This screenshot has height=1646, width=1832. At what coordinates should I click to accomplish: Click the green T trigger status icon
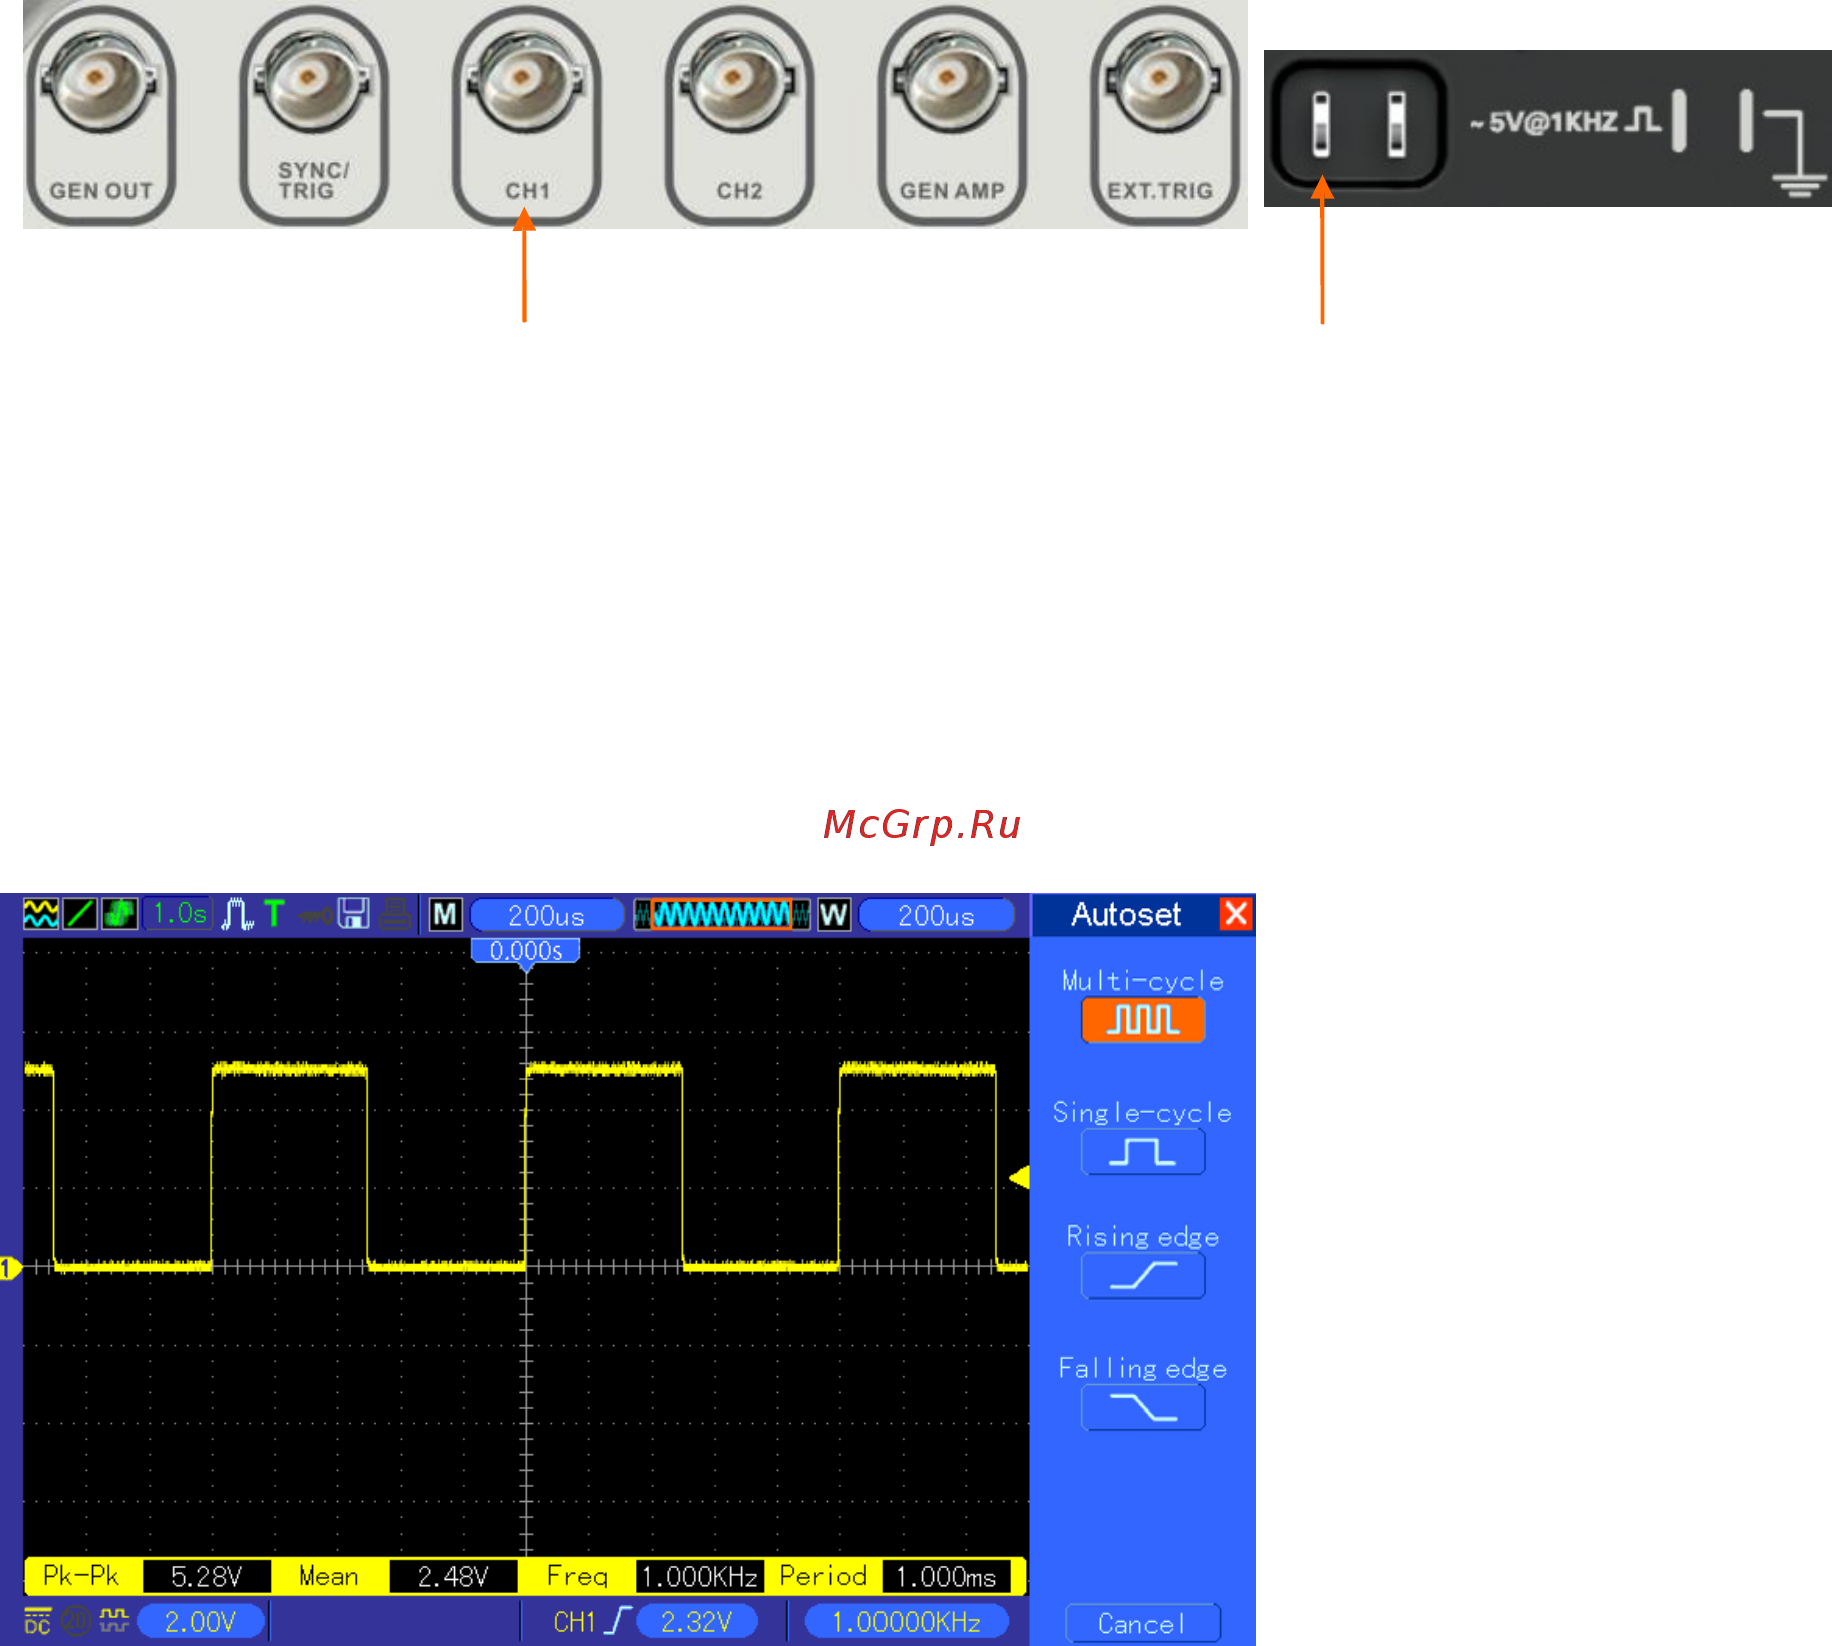coord(274,914)
